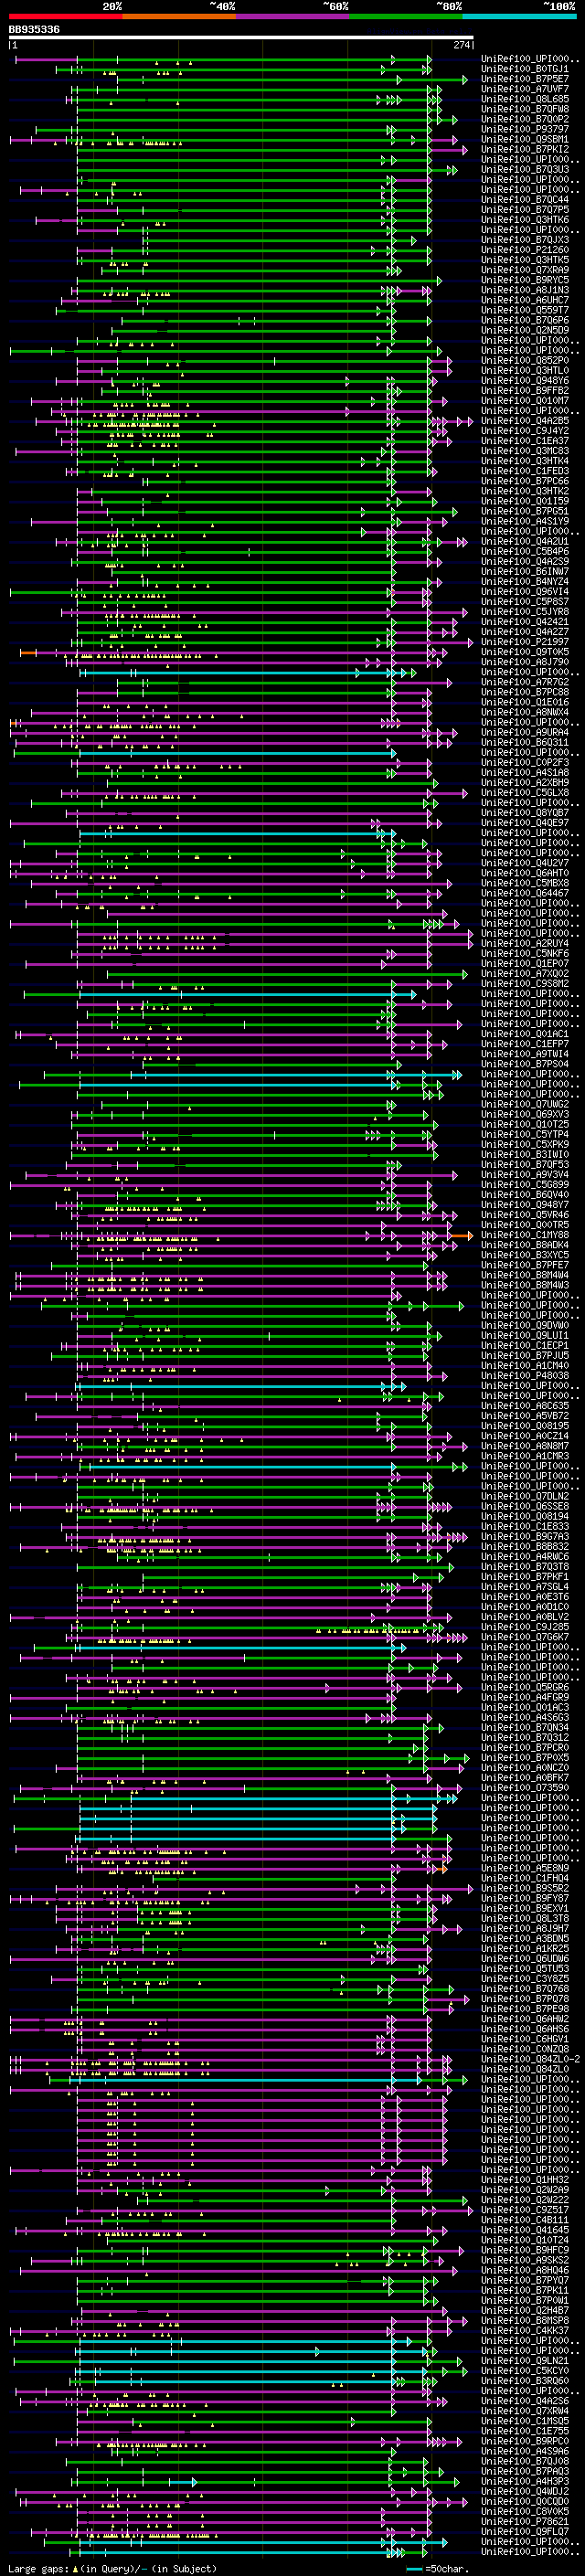Select the UniRef100_P21260 label
Image resolution: width=585 pixels, height=2576 pixels.
point(524,250)
